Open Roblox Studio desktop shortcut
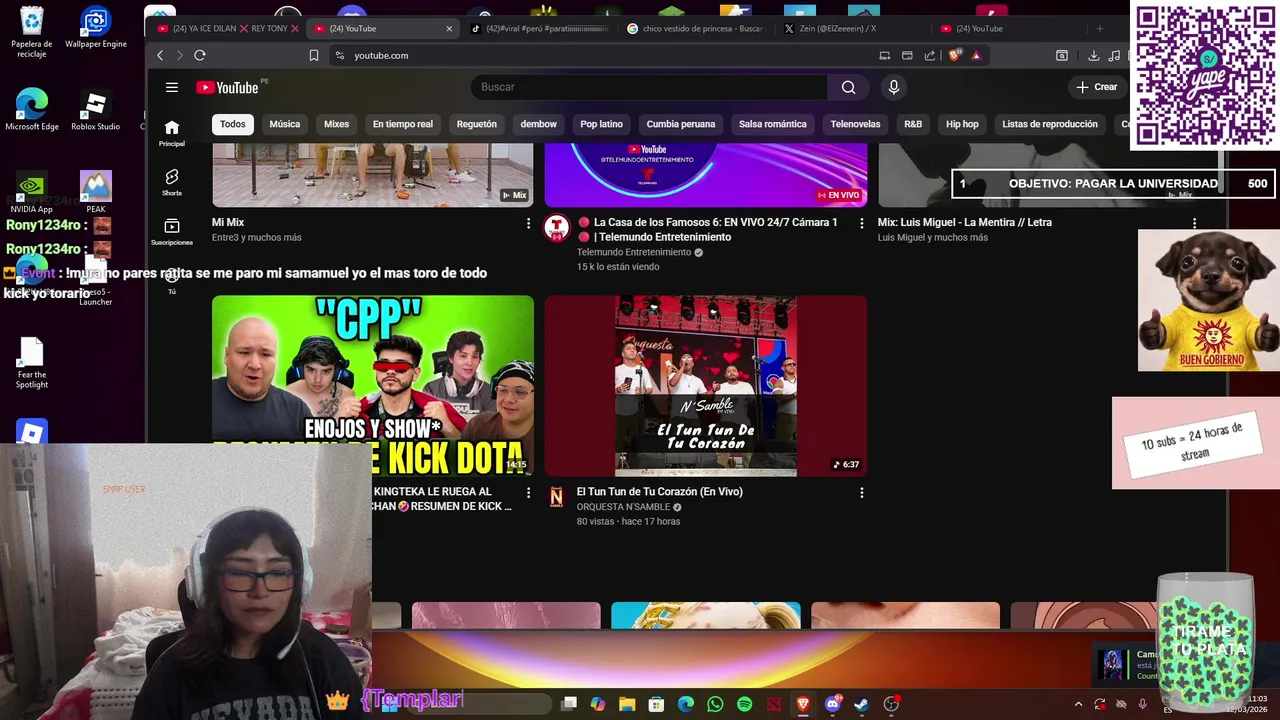The width and height of the screenshot is (1280, 720). (95, 111)
